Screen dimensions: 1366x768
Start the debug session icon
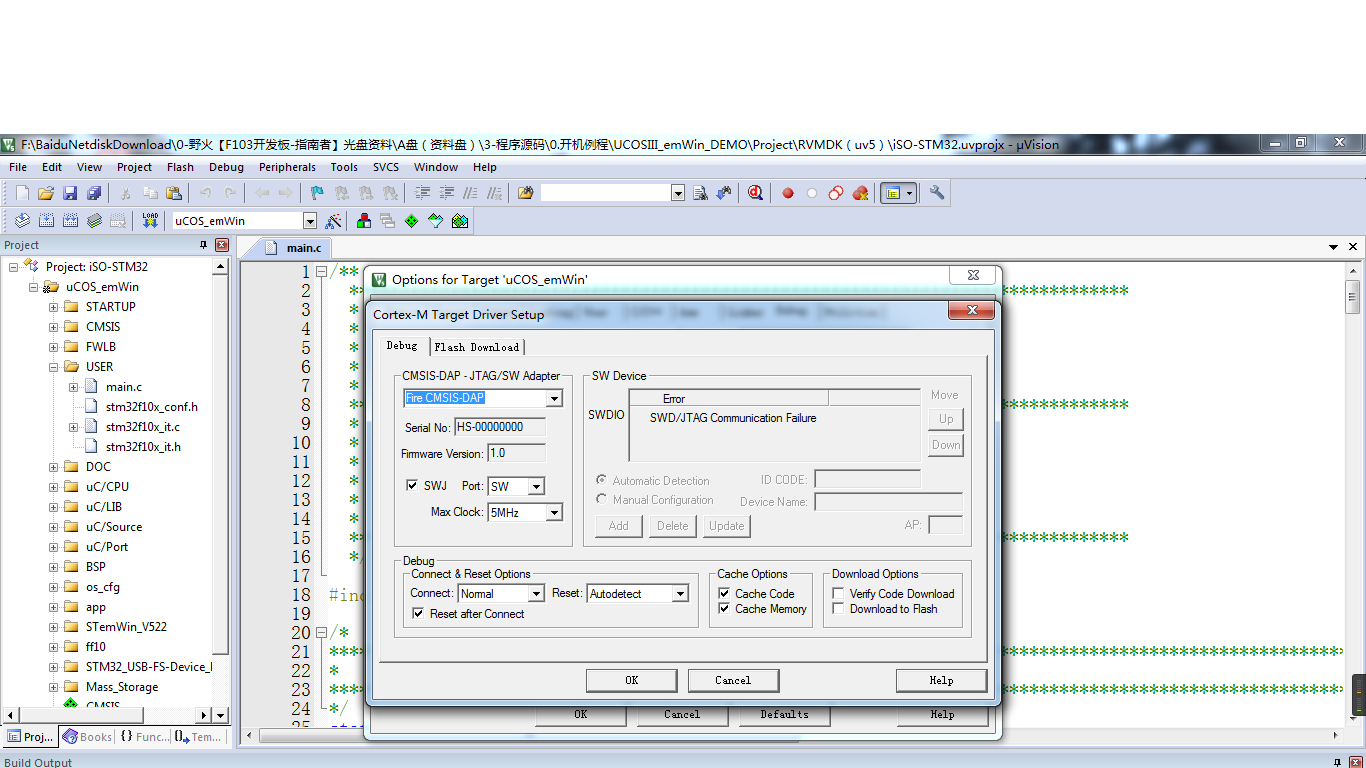tap(756, 193)
